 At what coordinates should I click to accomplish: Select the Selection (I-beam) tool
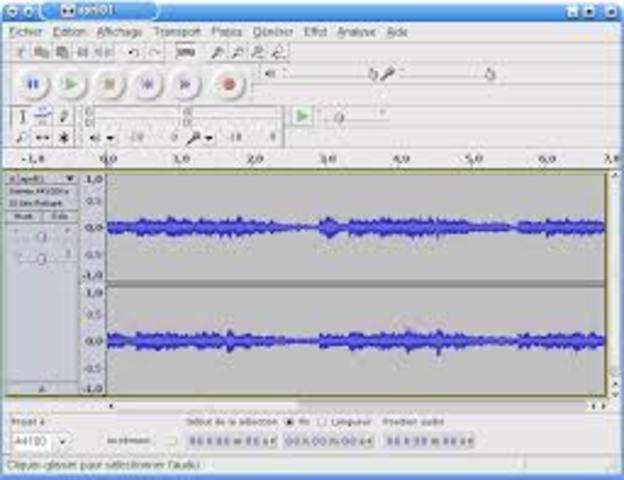[22, 117]
